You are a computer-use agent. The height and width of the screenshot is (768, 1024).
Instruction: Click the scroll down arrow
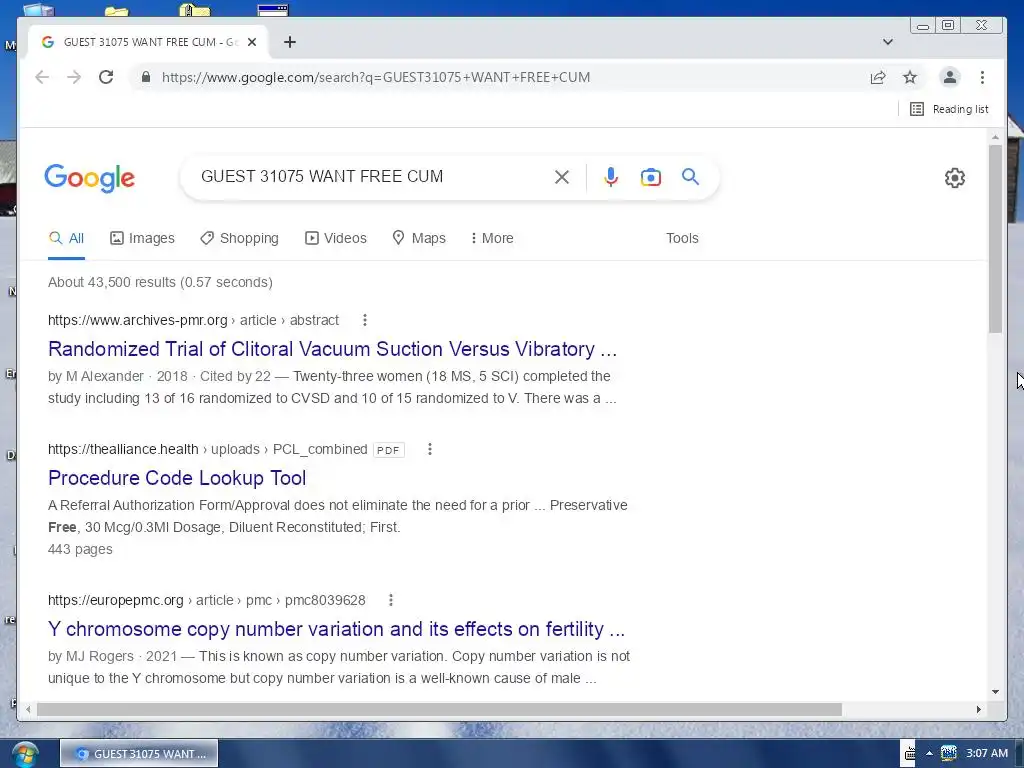click(995, 692)
